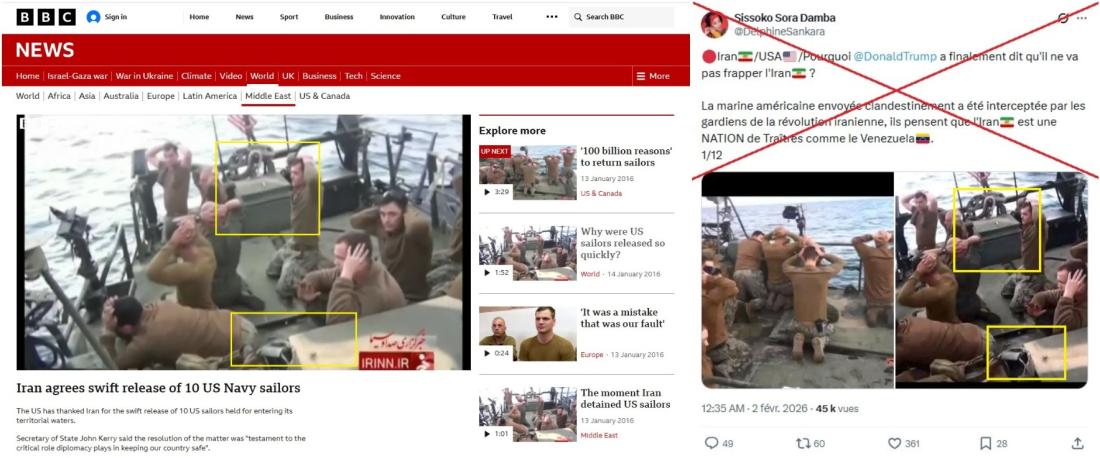Open 'Why were US sailors released so quickly?'
1100x458 pixels.
621,244
